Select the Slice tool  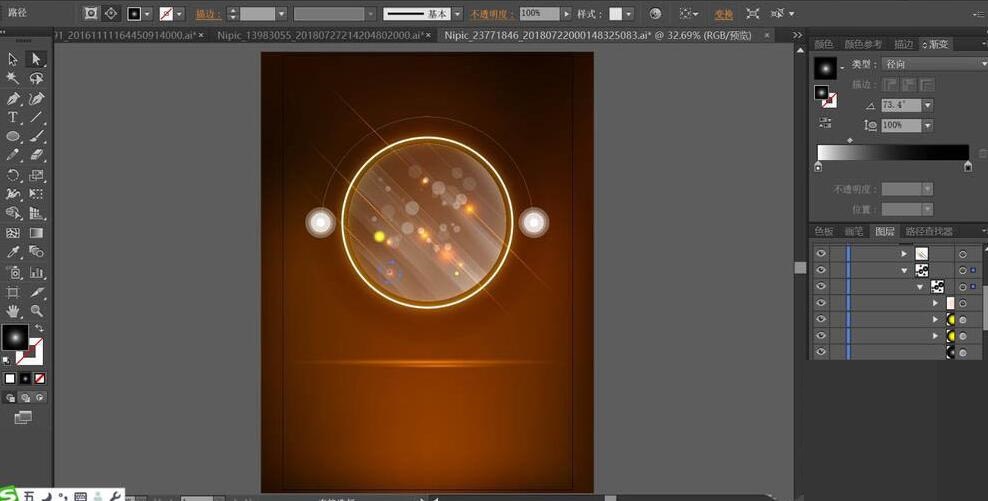coord(36,292)
